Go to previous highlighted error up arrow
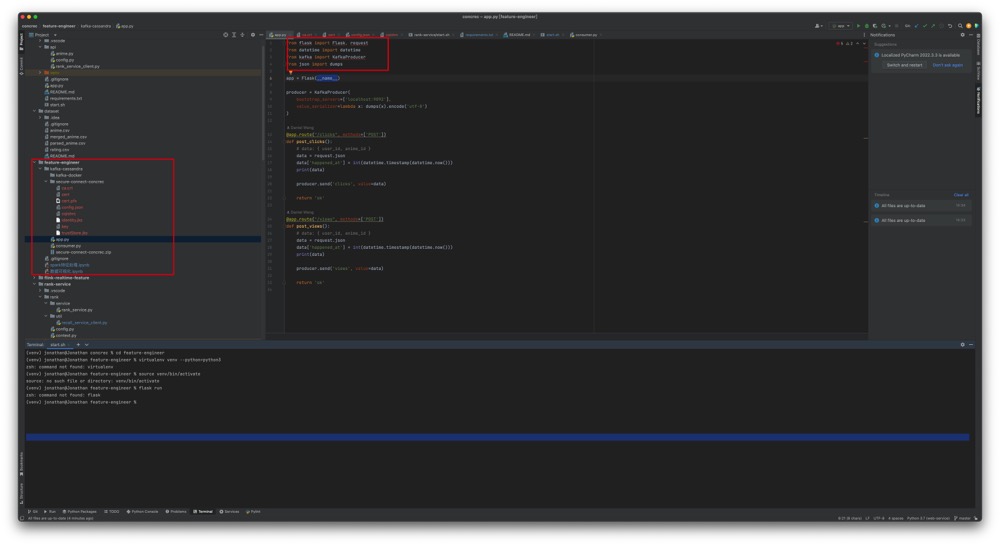Screen dimensions: 1000x545 tap(857, 43)
